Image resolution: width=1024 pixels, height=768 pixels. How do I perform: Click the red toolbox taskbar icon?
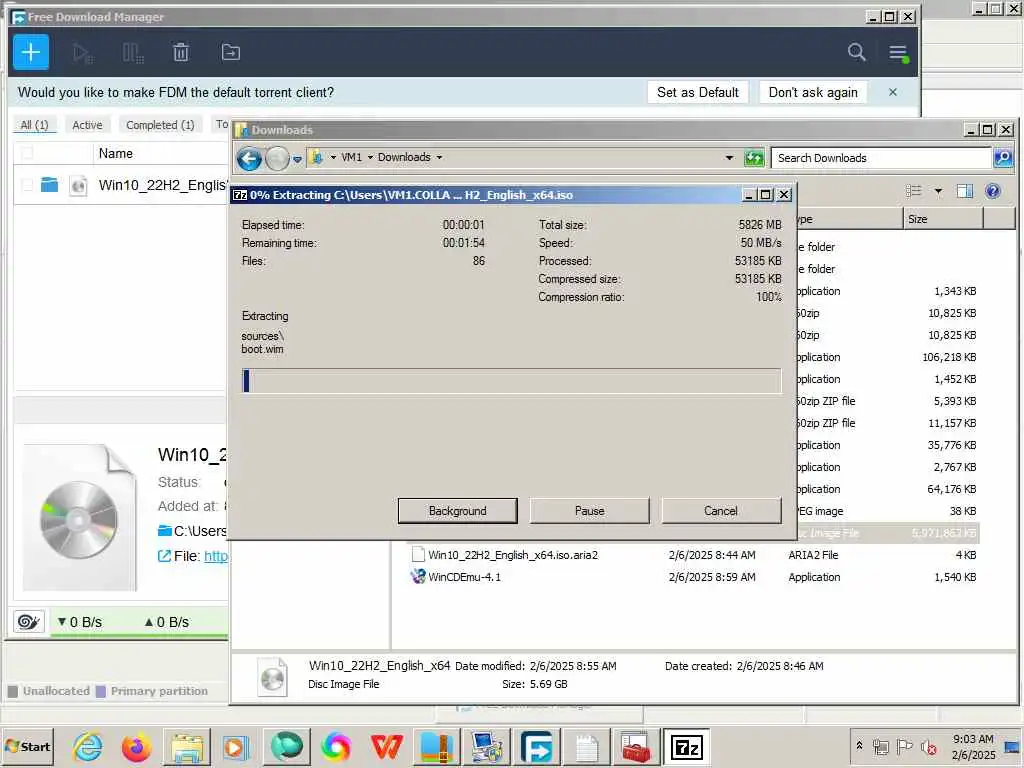[636, 746]
